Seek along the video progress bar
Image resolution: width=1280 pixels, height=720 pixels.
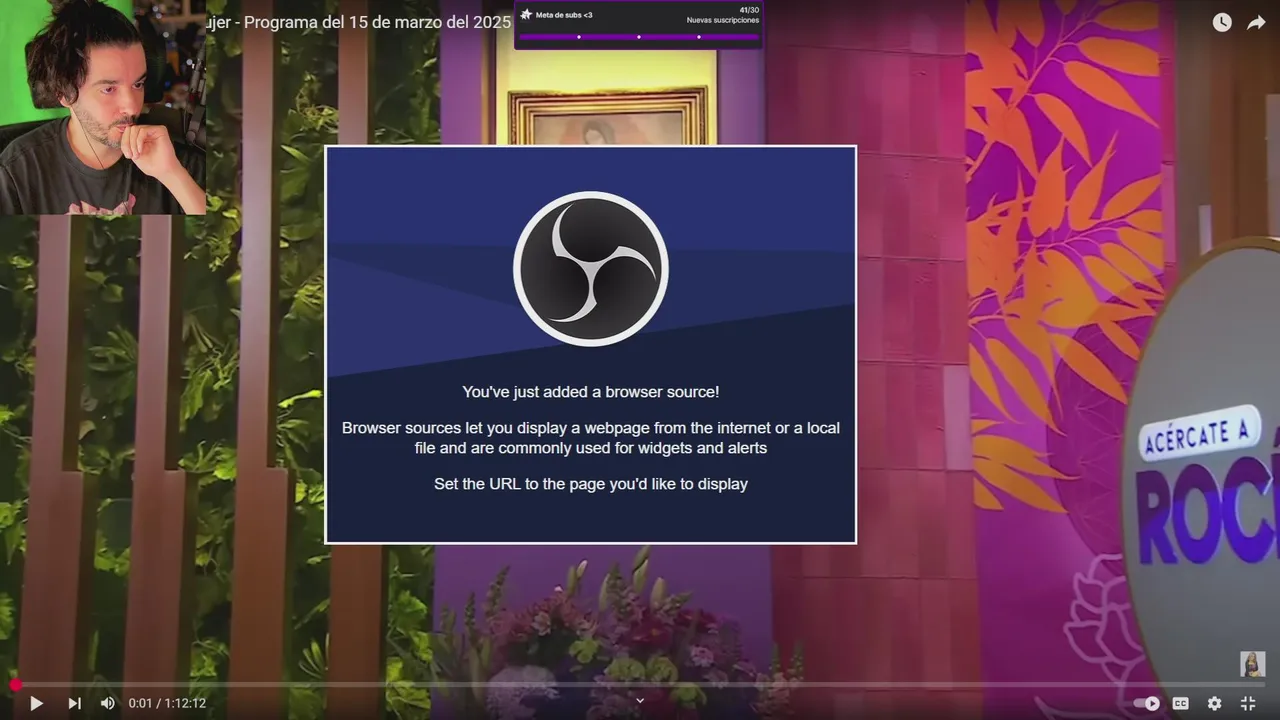coord(640,685)
